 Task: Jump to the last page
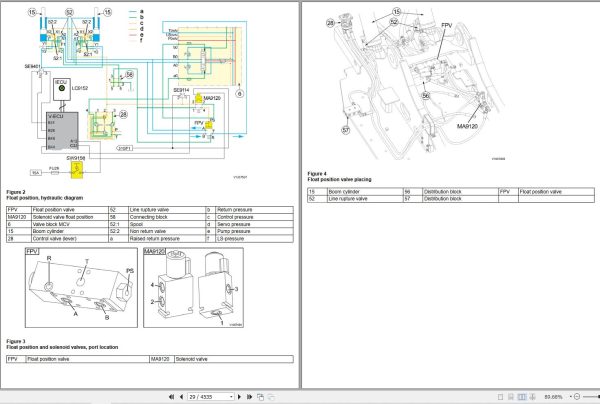(249, 397)
